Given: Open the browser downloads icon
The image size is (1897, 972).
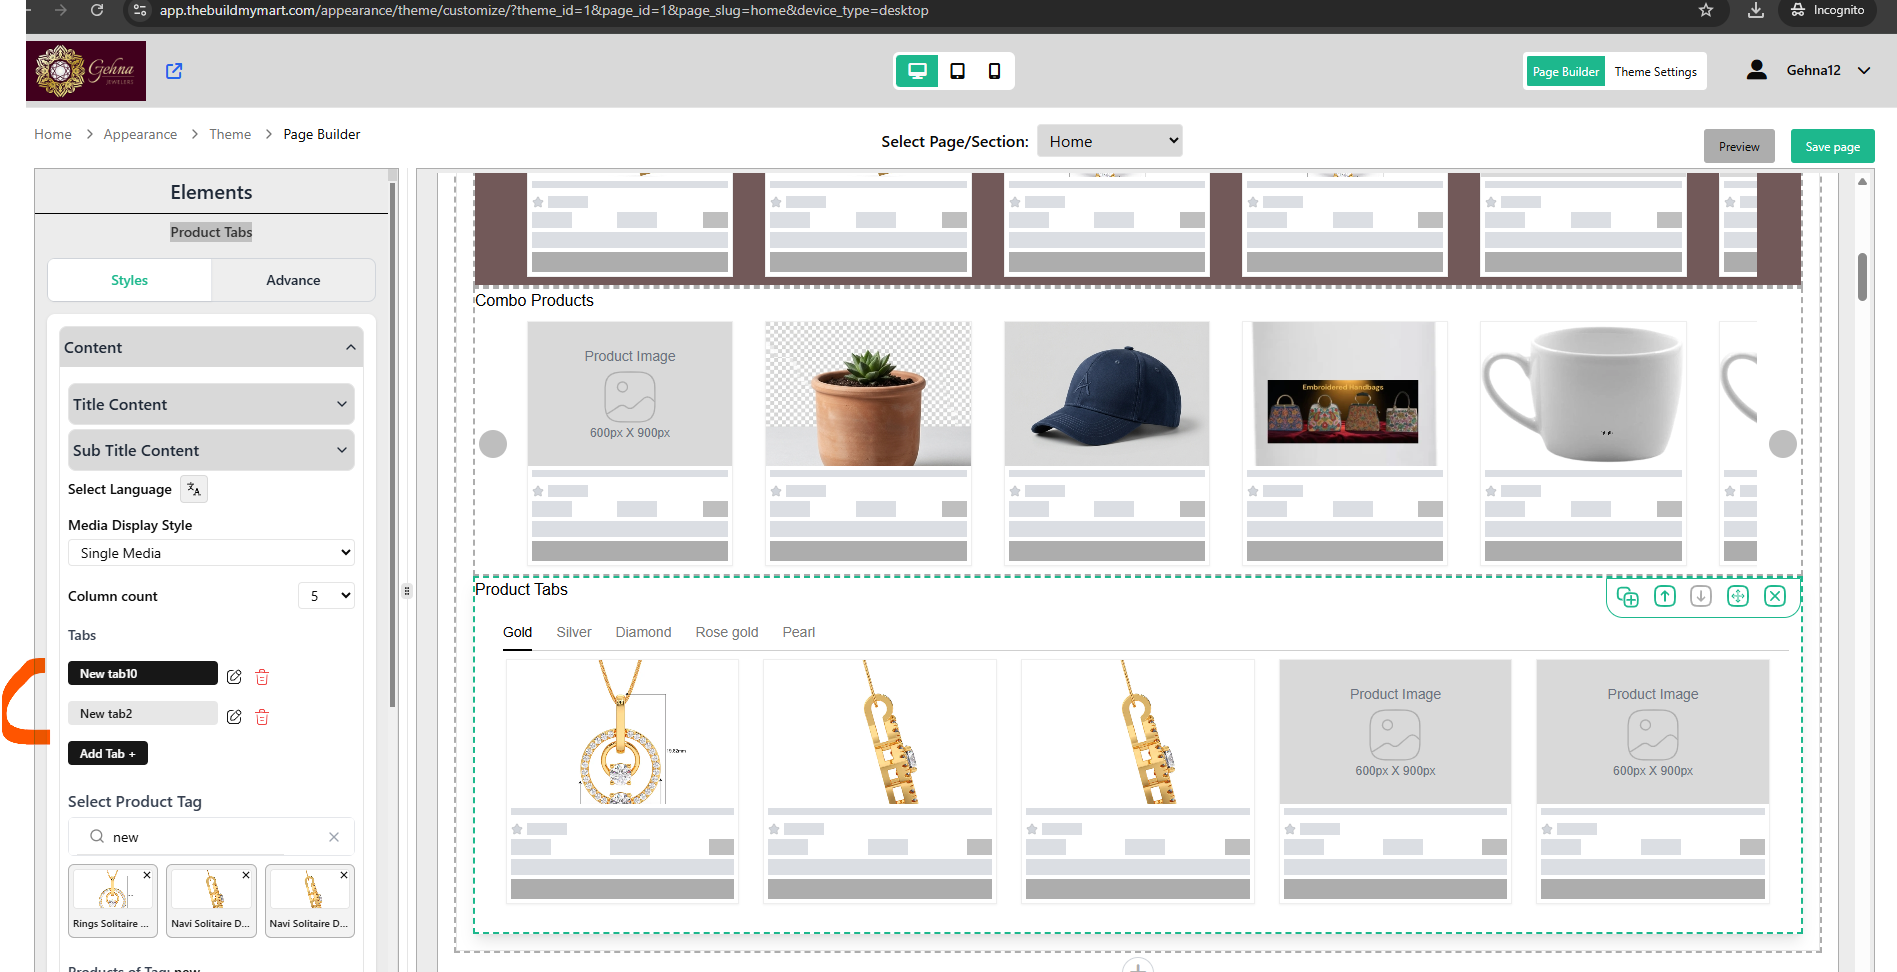Looking at the screenshot, I should [1756, 10].
